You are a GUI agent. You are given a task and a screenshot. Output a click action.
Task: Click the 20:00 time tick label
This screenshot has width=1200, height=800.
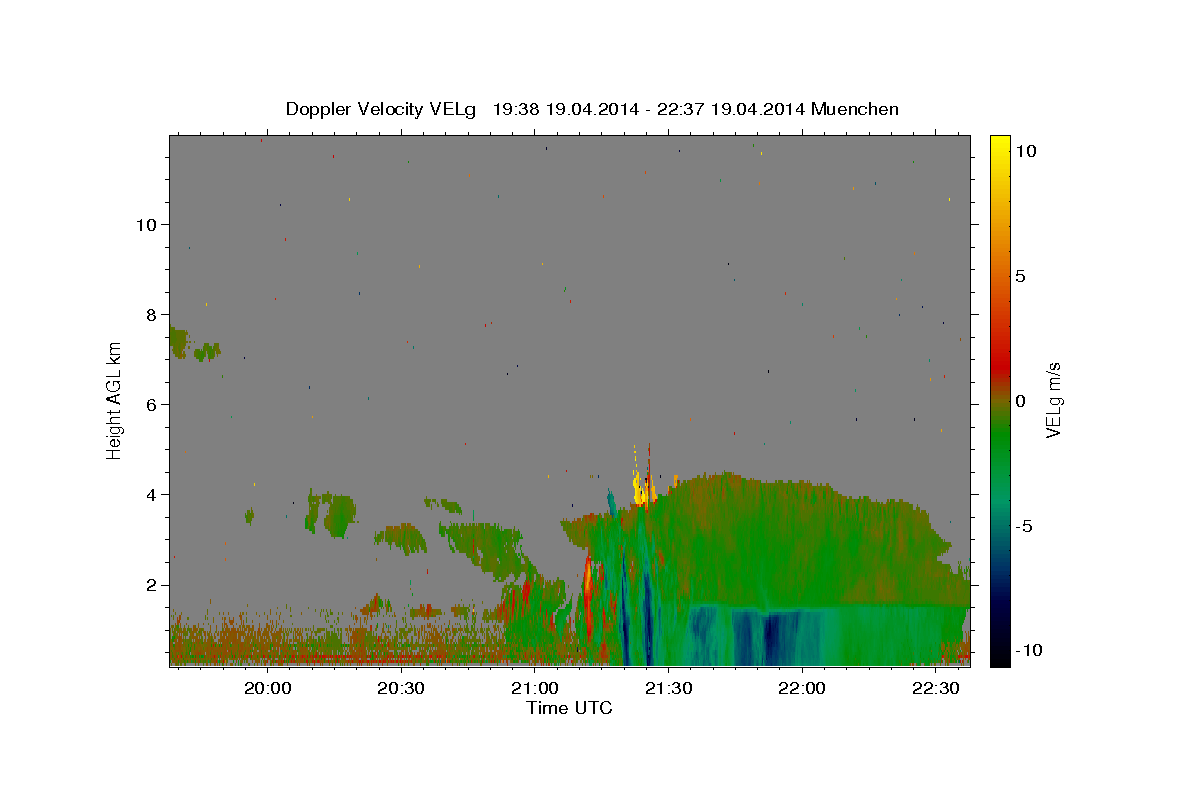click(x=268, y=689)
